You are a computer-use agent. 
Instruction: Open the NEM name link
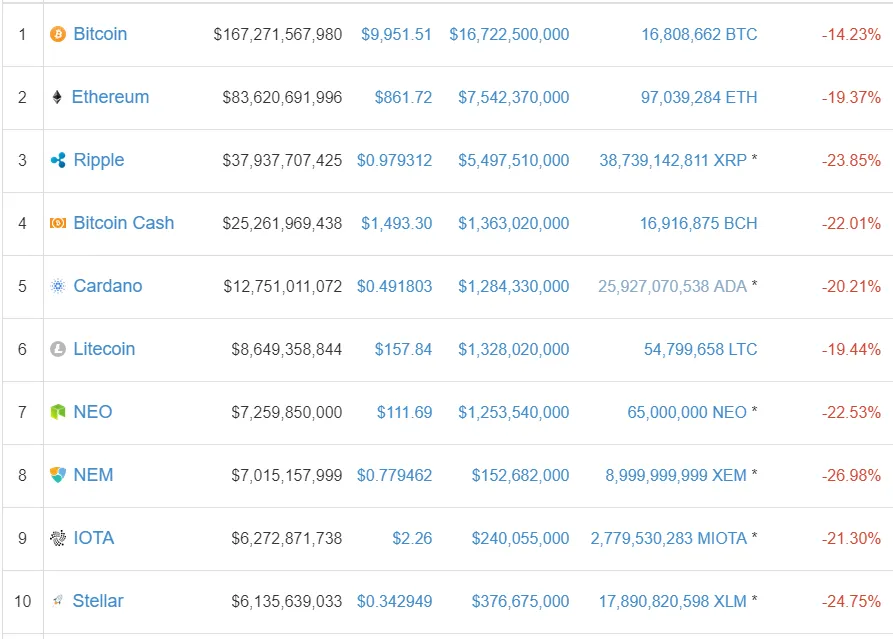93,475
